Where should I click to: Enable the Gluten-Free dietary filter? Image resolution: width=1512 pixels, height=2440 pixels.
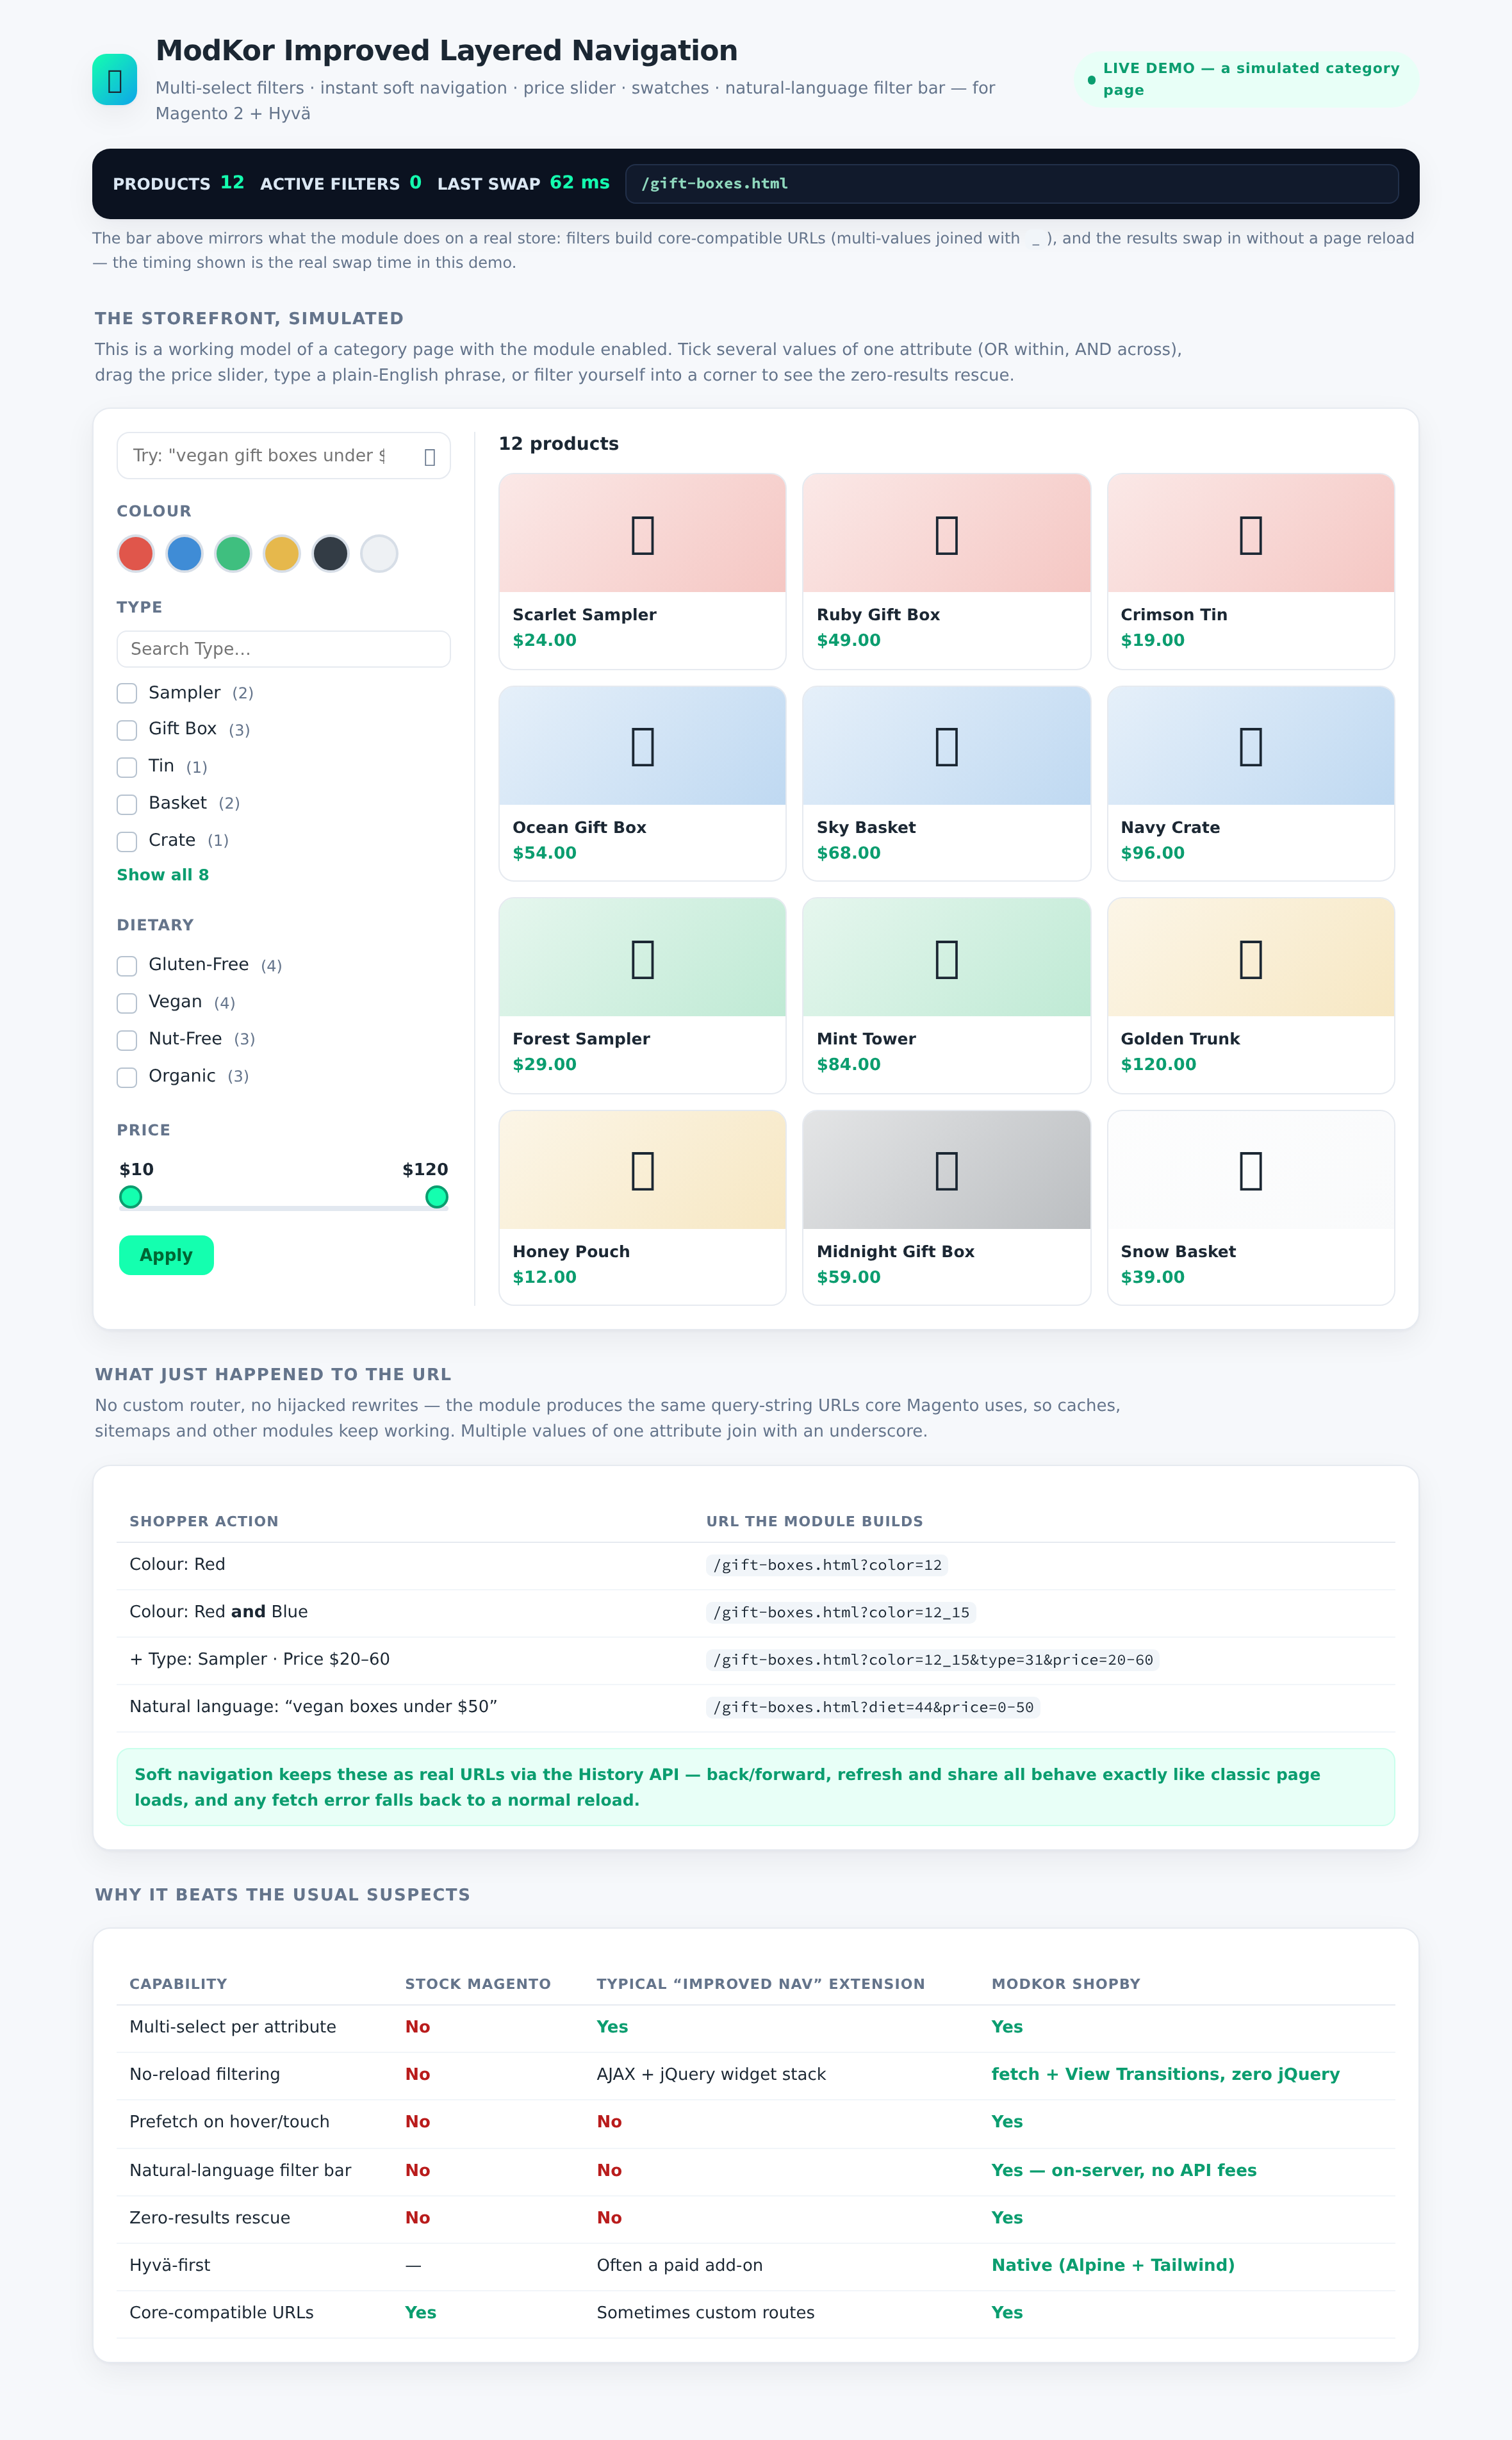click(x=127, y=965)
